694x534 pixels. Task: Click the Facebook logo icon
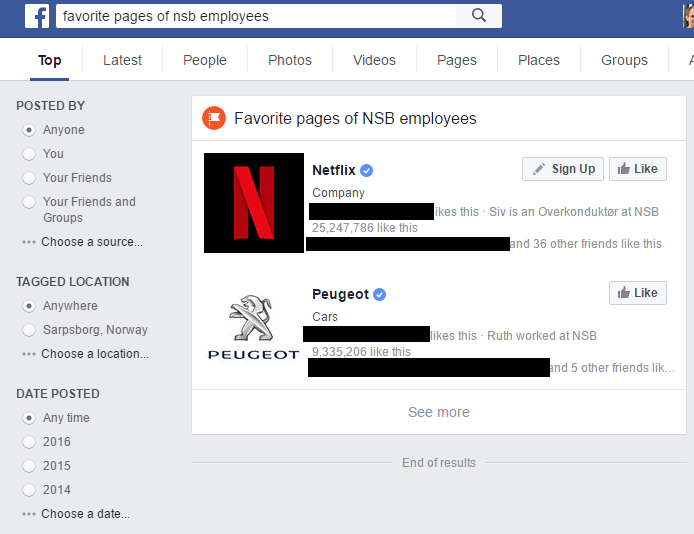[37, 16]
